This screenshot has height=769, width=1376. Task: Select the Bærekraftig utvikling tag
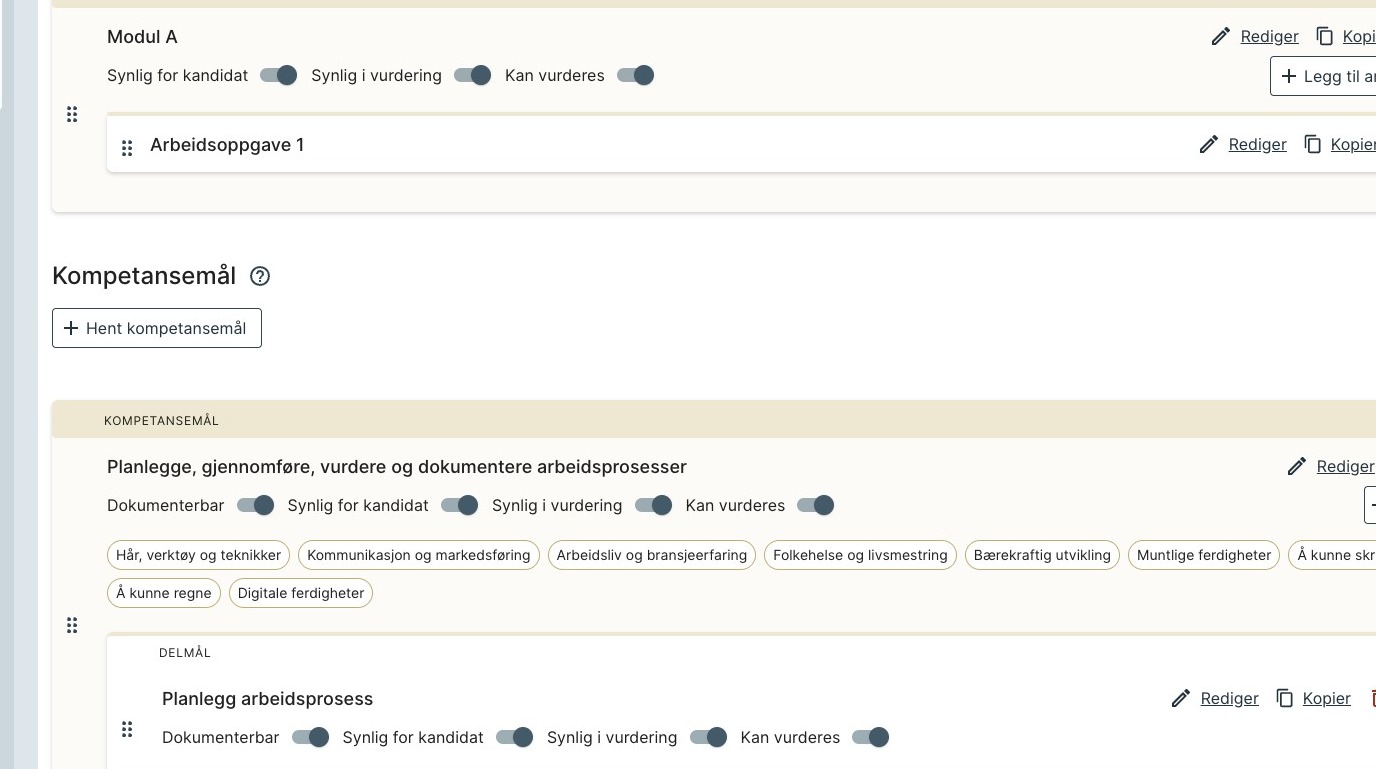1042,555
